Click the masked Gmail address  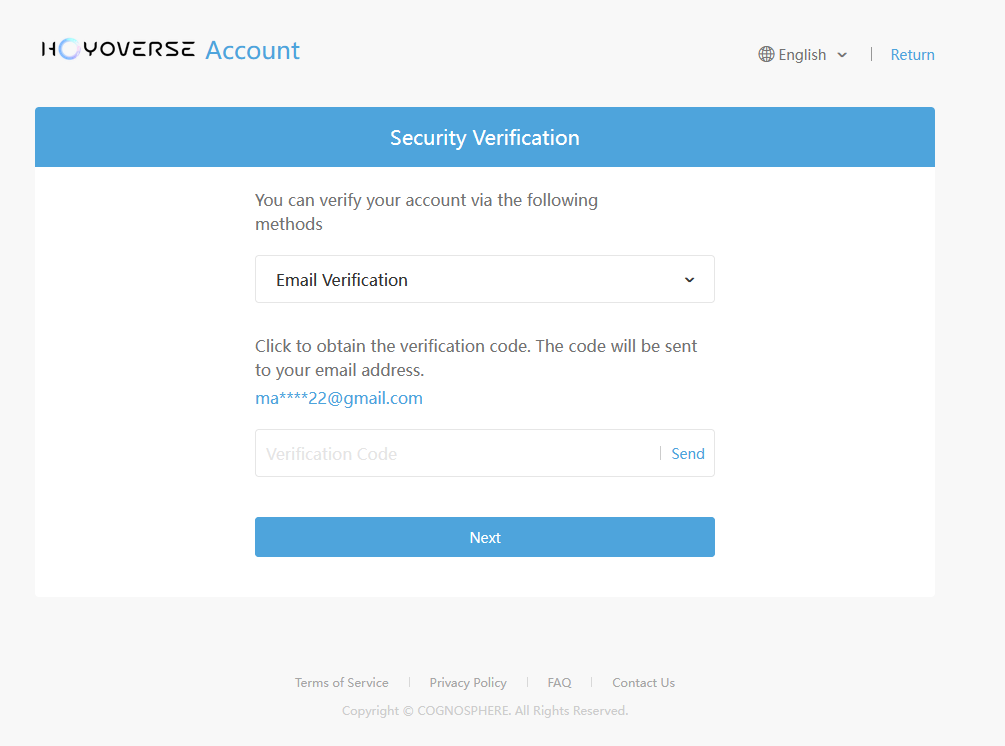tap(339, 398)
